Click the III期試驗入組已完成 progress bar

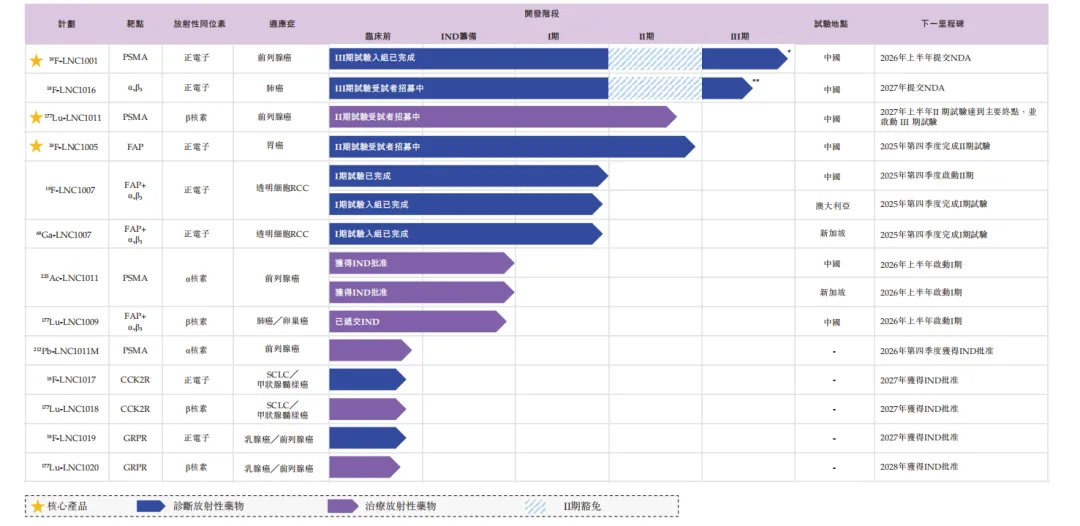pos(468,59)
